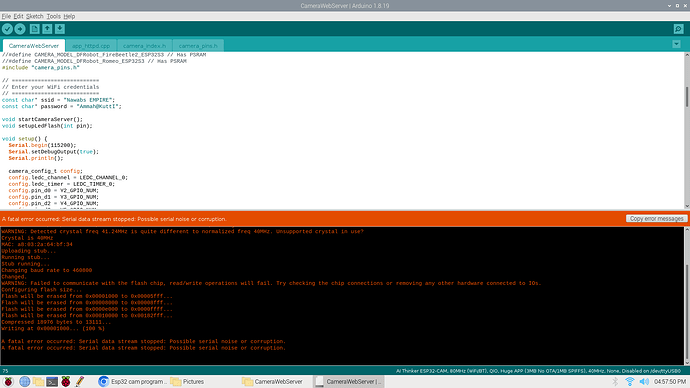Open the Serial Monitor magnifier icon
This screenshot has width=690, height=388.
tap(679, 29)
